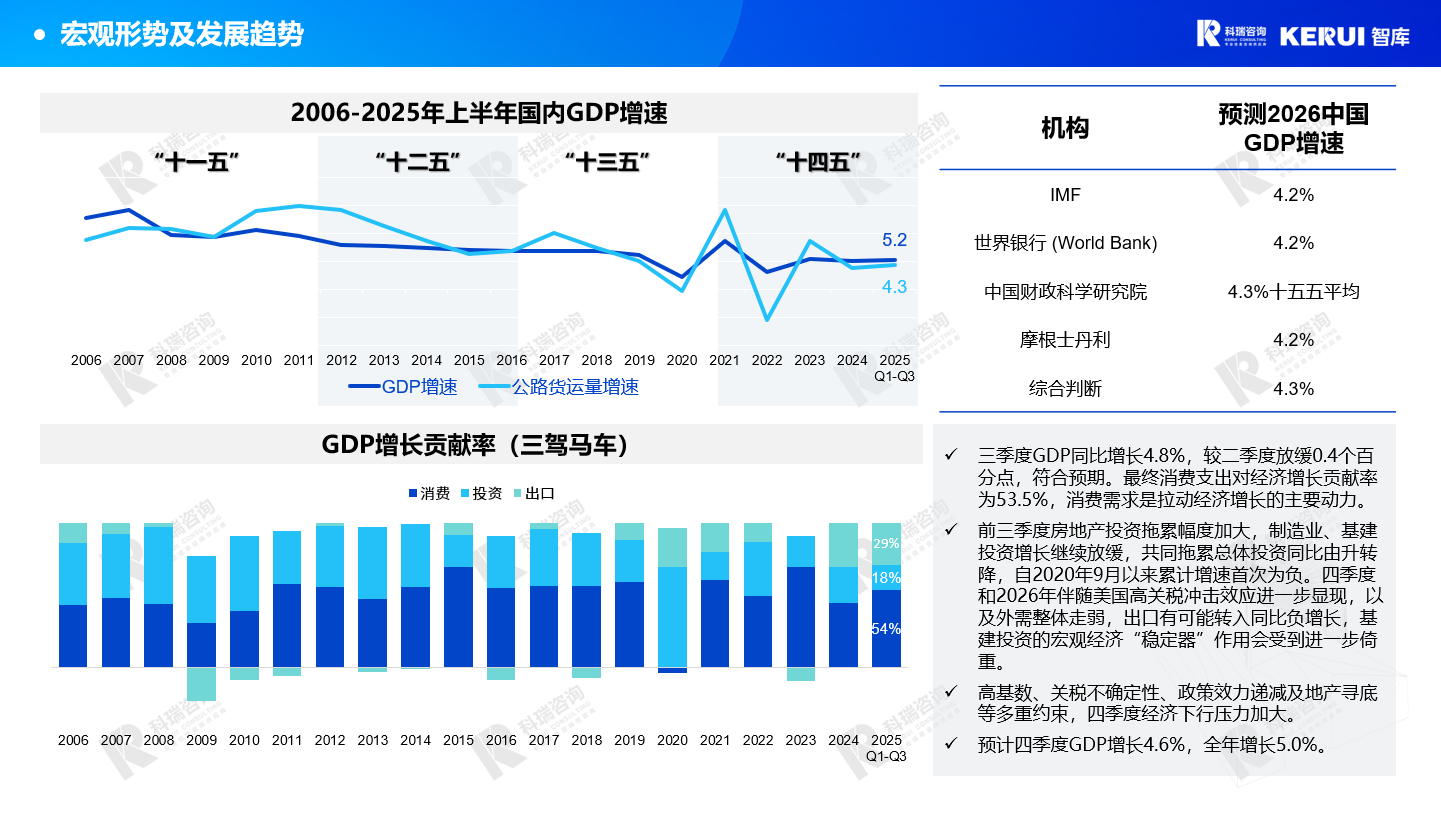Select the 2006-2025年上半年国内GDP增速 chart title
1441x815 pixels.
pos(478,113)
